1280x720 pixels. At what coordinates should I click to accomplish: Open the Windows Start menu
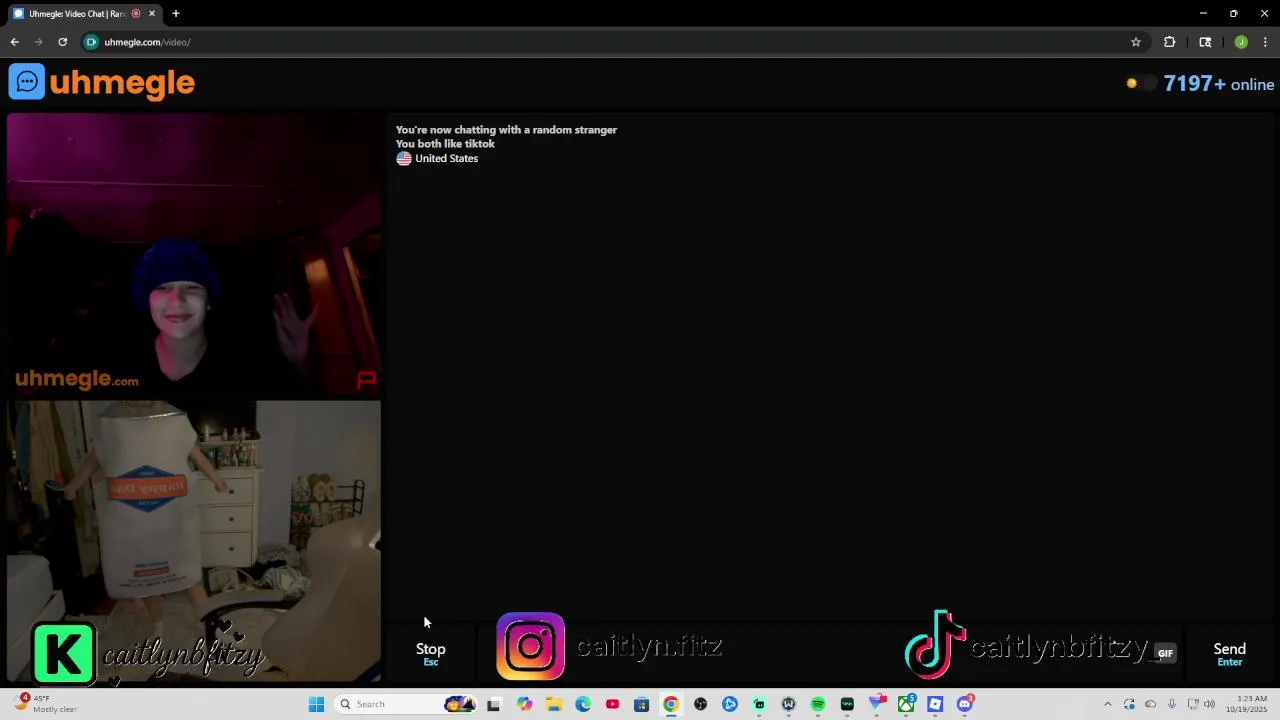click(316, 704)
